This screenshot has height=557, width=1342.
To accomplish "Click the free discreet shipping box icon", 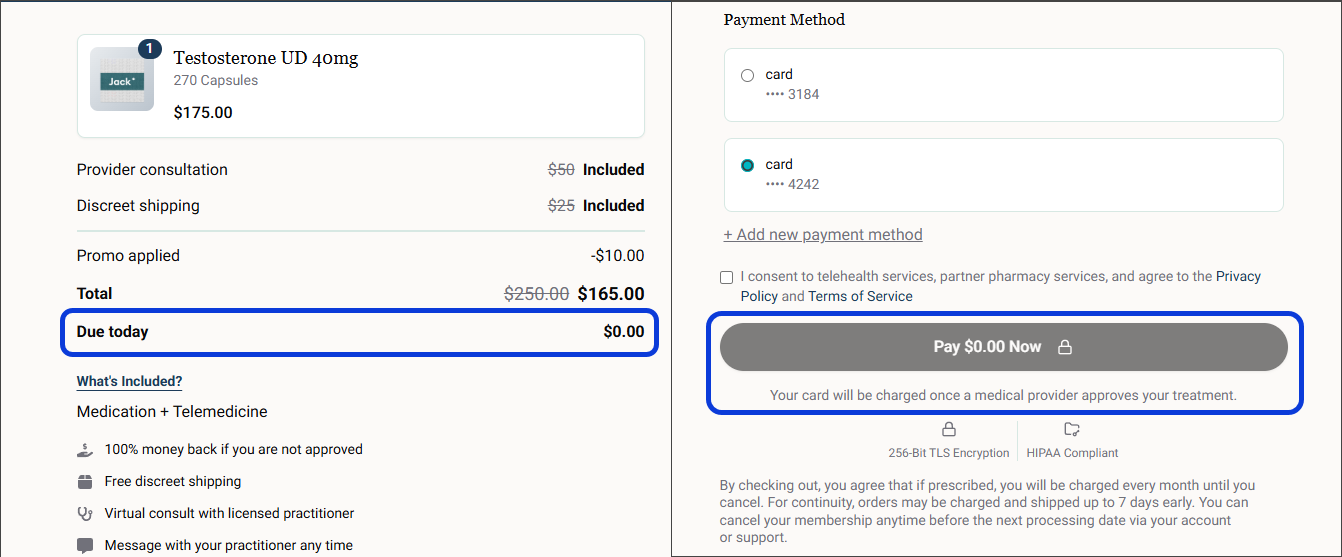I will [x=85, y=482].
